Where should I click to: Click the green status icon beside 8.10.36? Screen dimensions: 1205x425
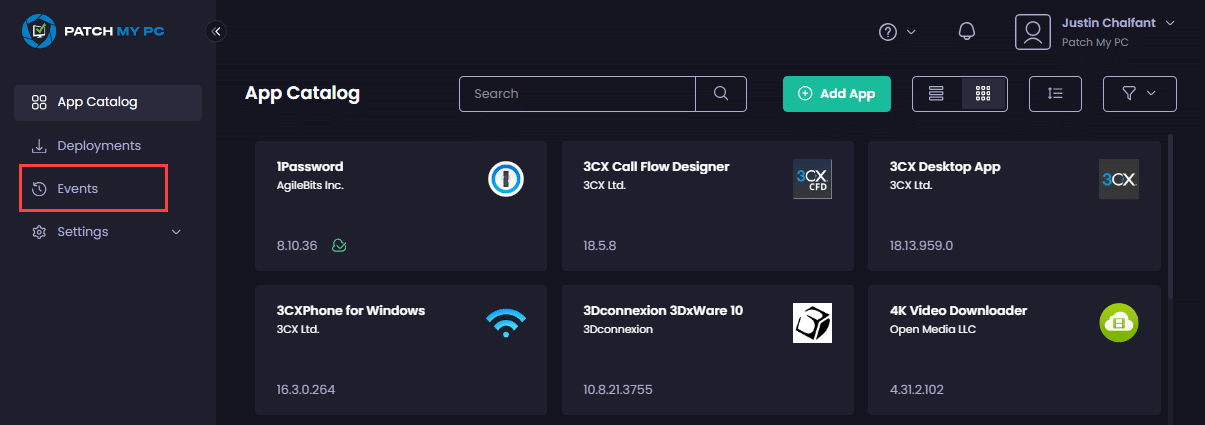339,246
